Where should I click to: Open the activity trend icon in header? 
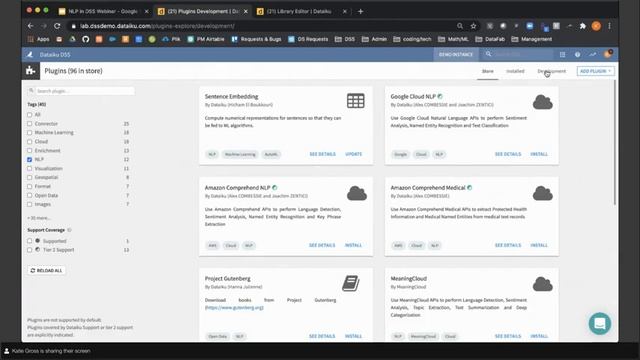593,54
